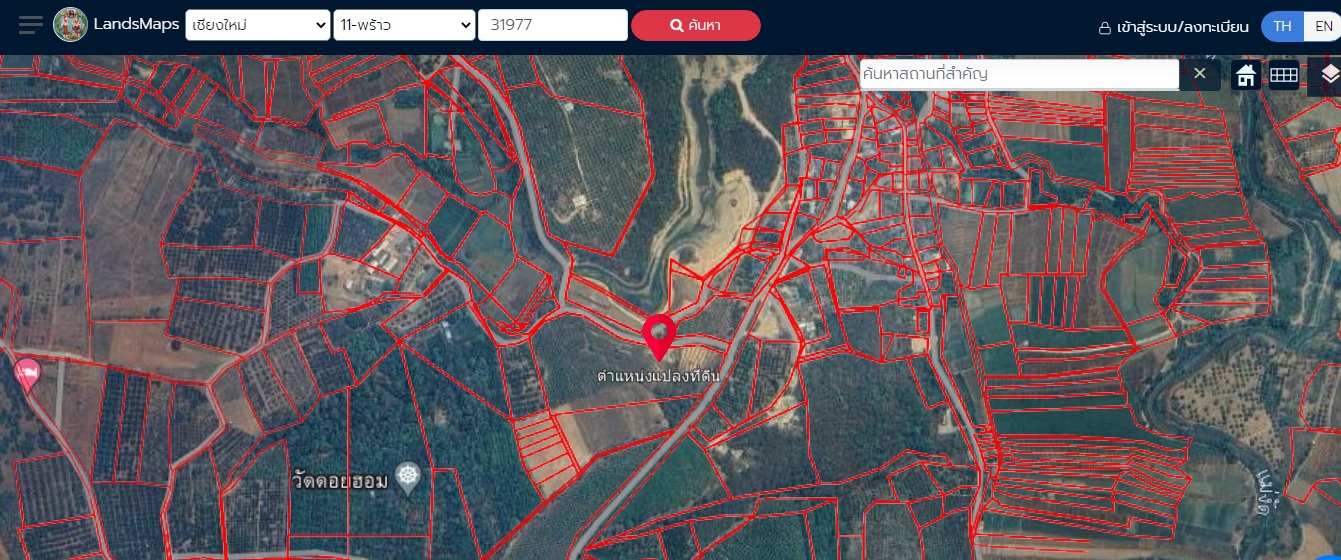
Task: Click the LandsMaps emblem logo
Action: tap(70, 25)
